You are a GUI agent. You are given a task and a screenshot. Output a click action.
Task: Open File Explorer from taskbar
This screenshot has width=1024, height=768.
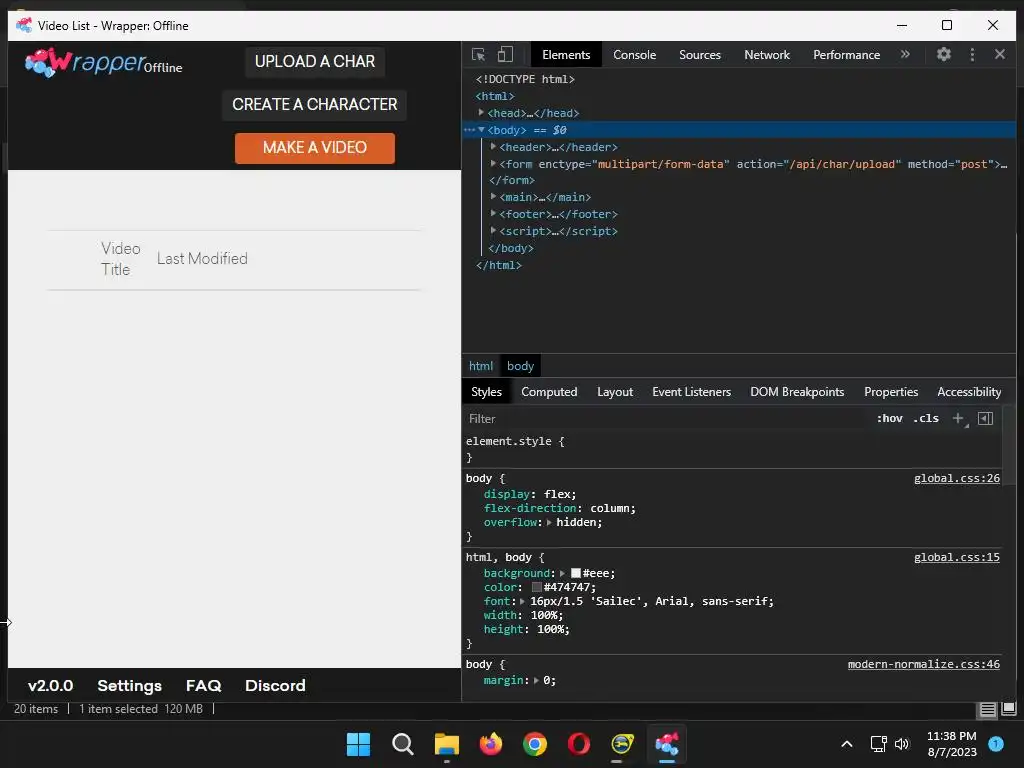(x=447, y=744)
